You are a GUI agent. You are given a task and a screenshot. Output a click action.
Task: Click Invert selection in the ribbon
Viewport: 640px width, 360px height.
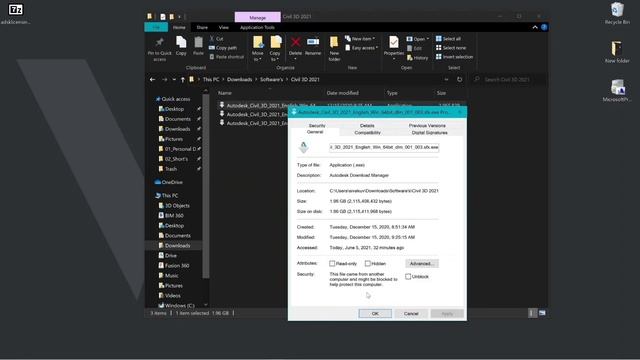(x=454, y=57)
